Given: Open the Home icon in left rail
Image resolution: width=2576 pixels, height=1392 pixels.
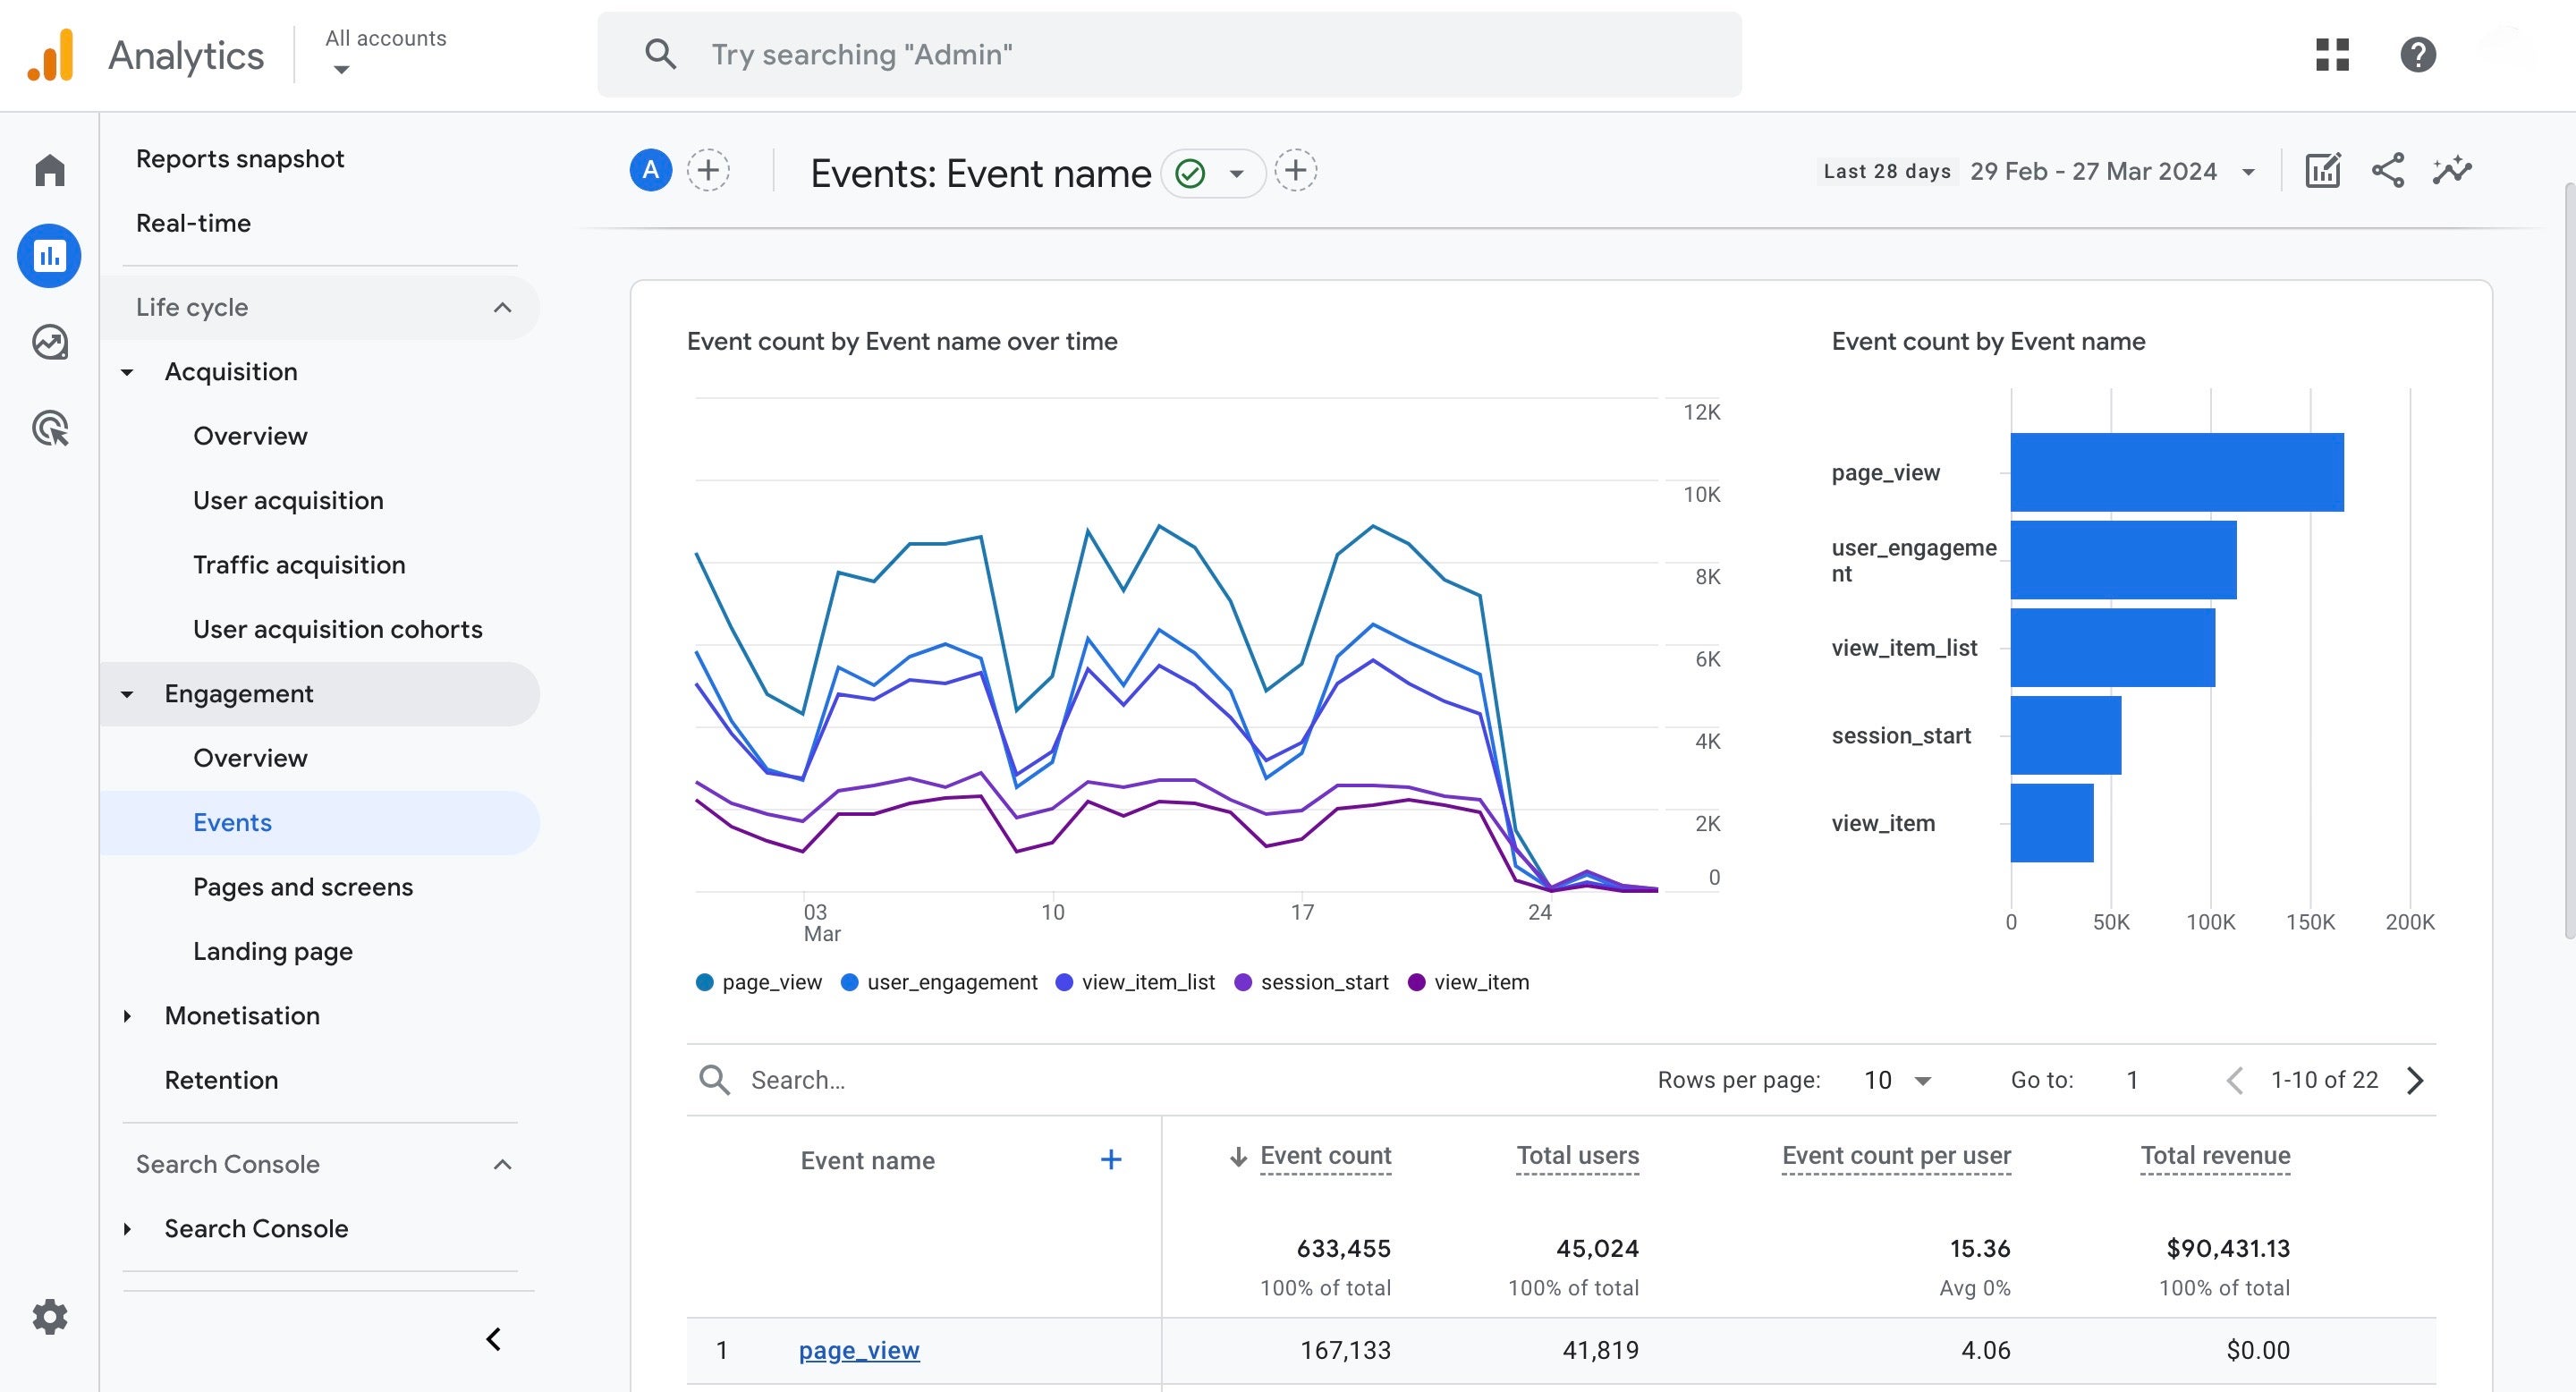Looking at the screenshot, I should point(49,170).
